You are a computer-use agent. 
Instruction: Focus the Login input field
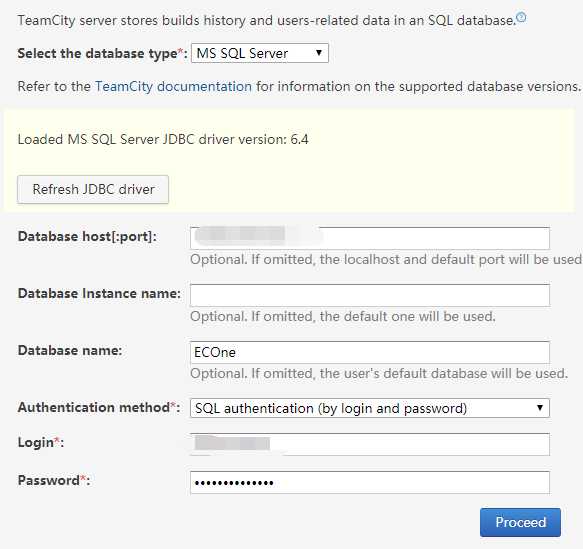click(x=370, y=444)
